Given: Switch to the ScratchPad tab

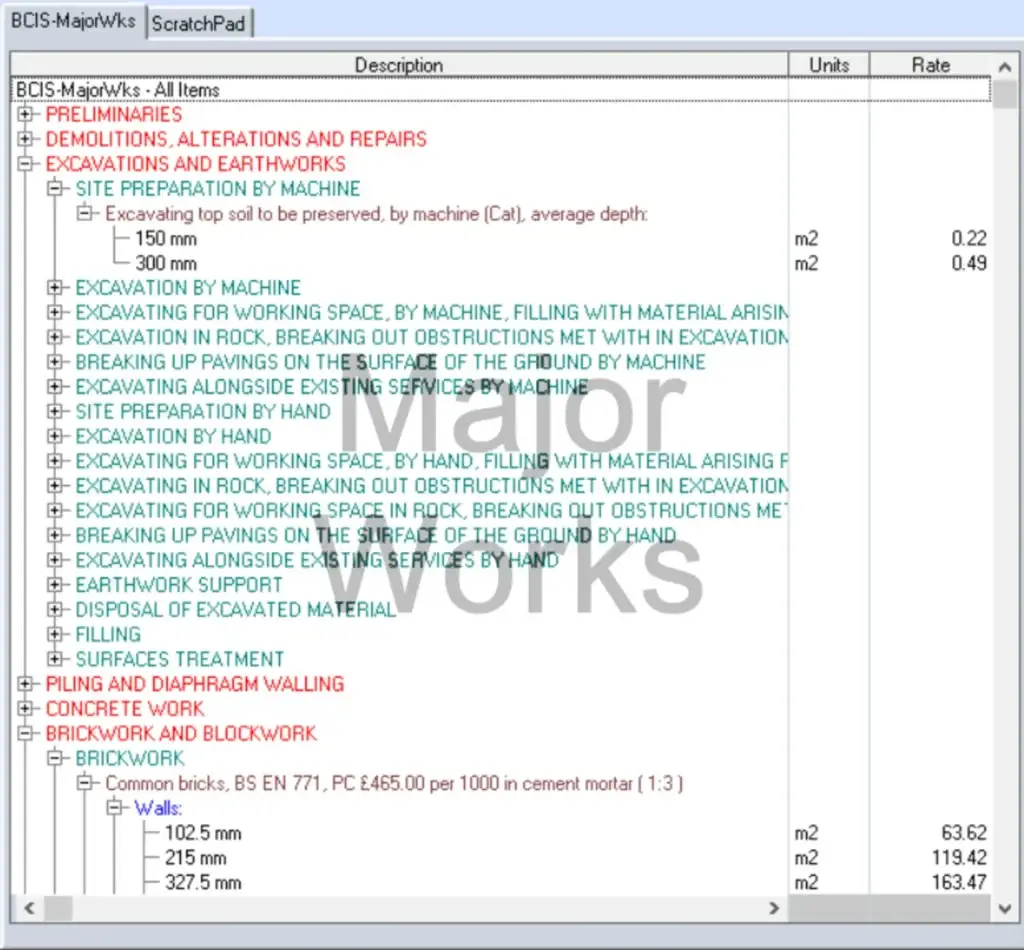Looking at the screenshot, I should (x=199, y=24).
